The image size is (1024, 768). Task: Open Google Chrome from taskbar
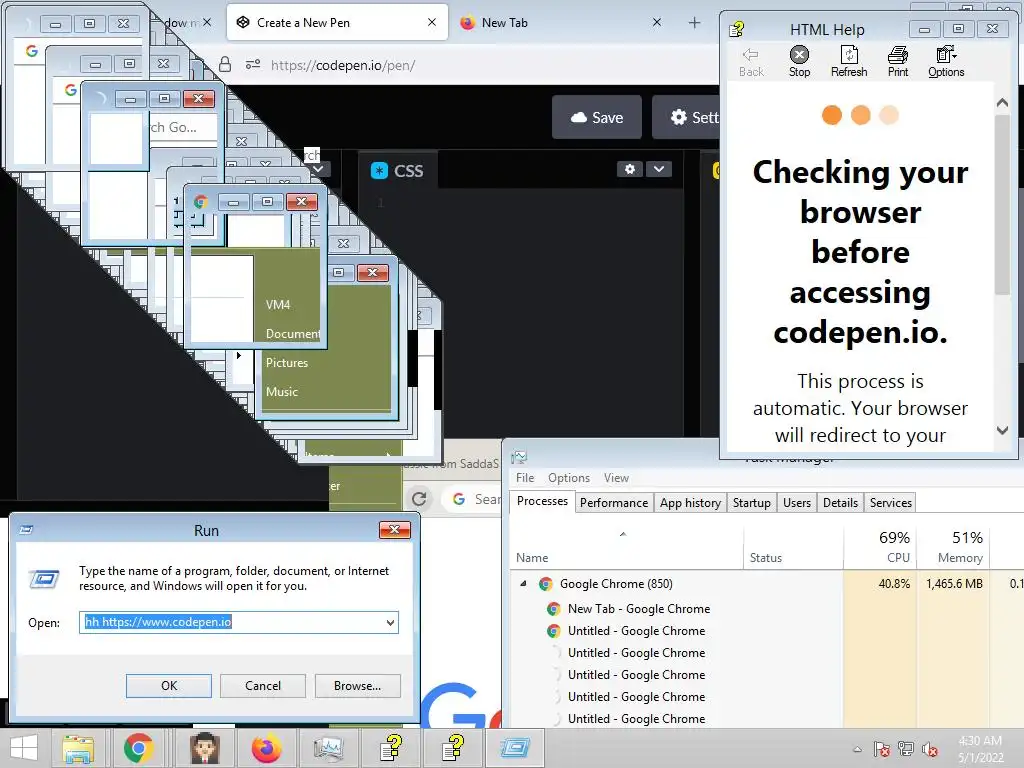click(x=138, y=748)
